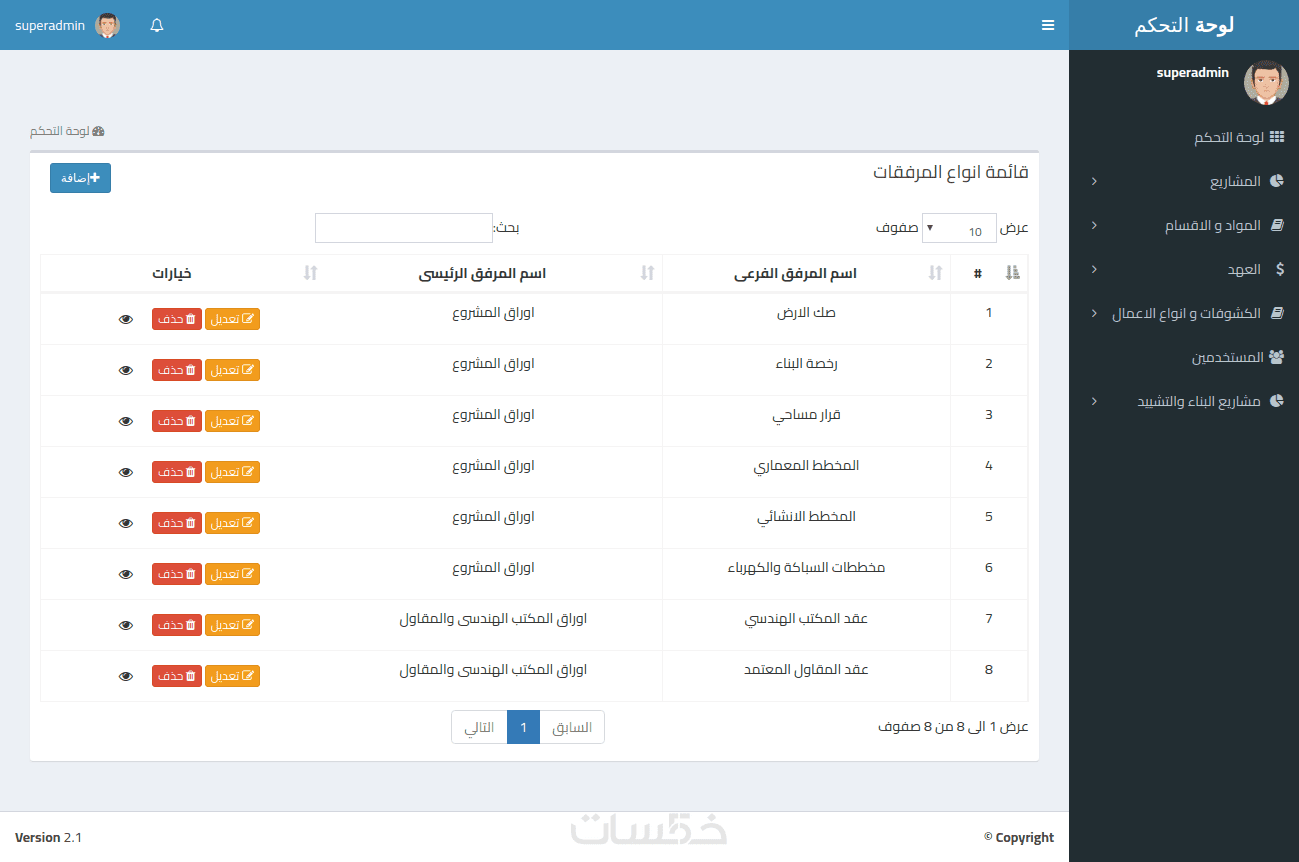This screenshot has height=862, width=1299.
Task: Sort by خيارات column arrows
Action: [310, 273]
